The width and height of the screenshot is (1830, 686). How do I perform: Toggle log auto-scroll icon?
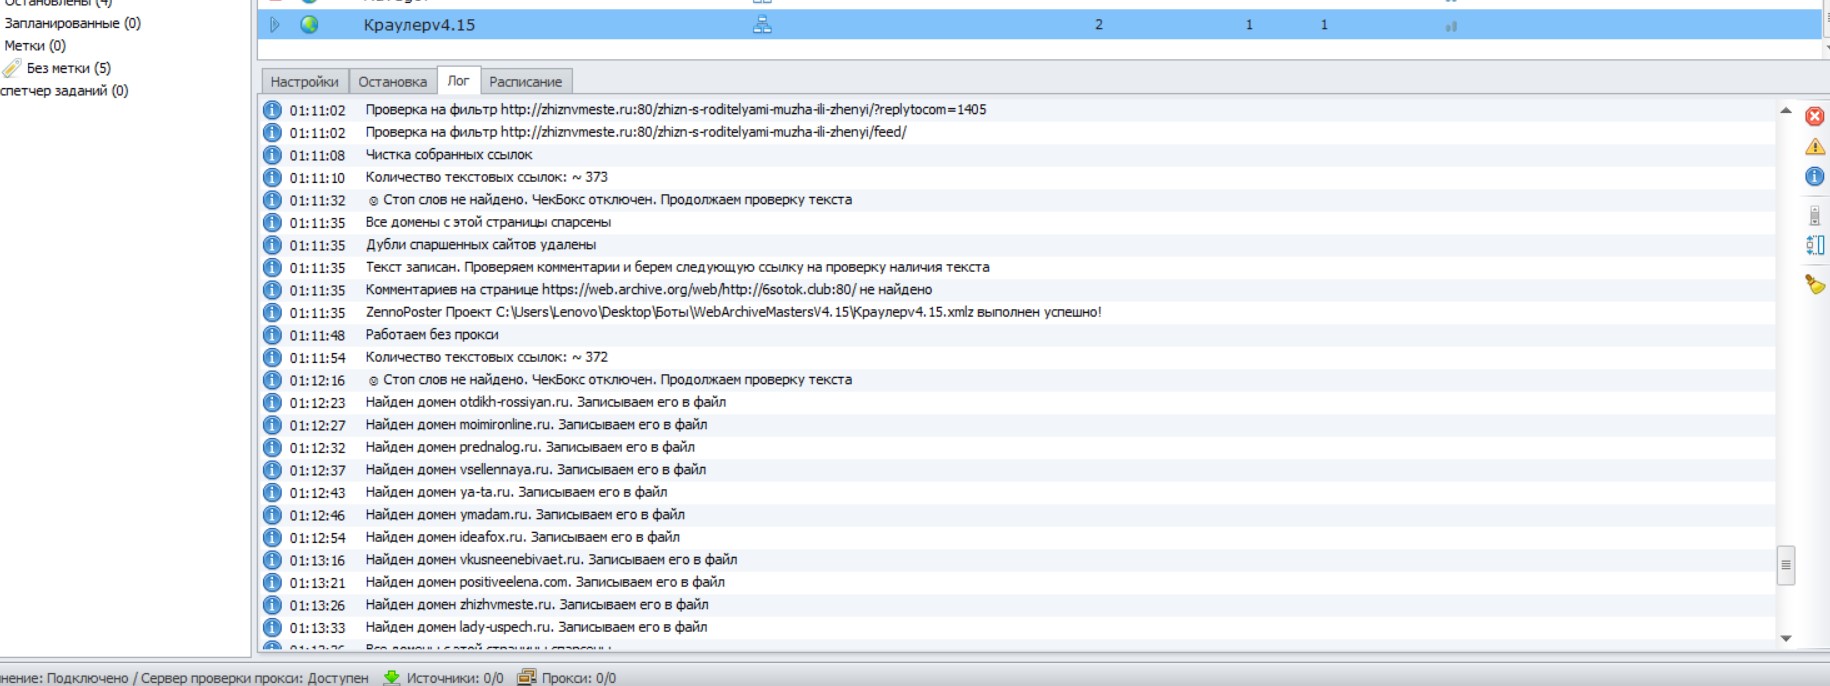pyautogui.click(x=1814, y=215)
